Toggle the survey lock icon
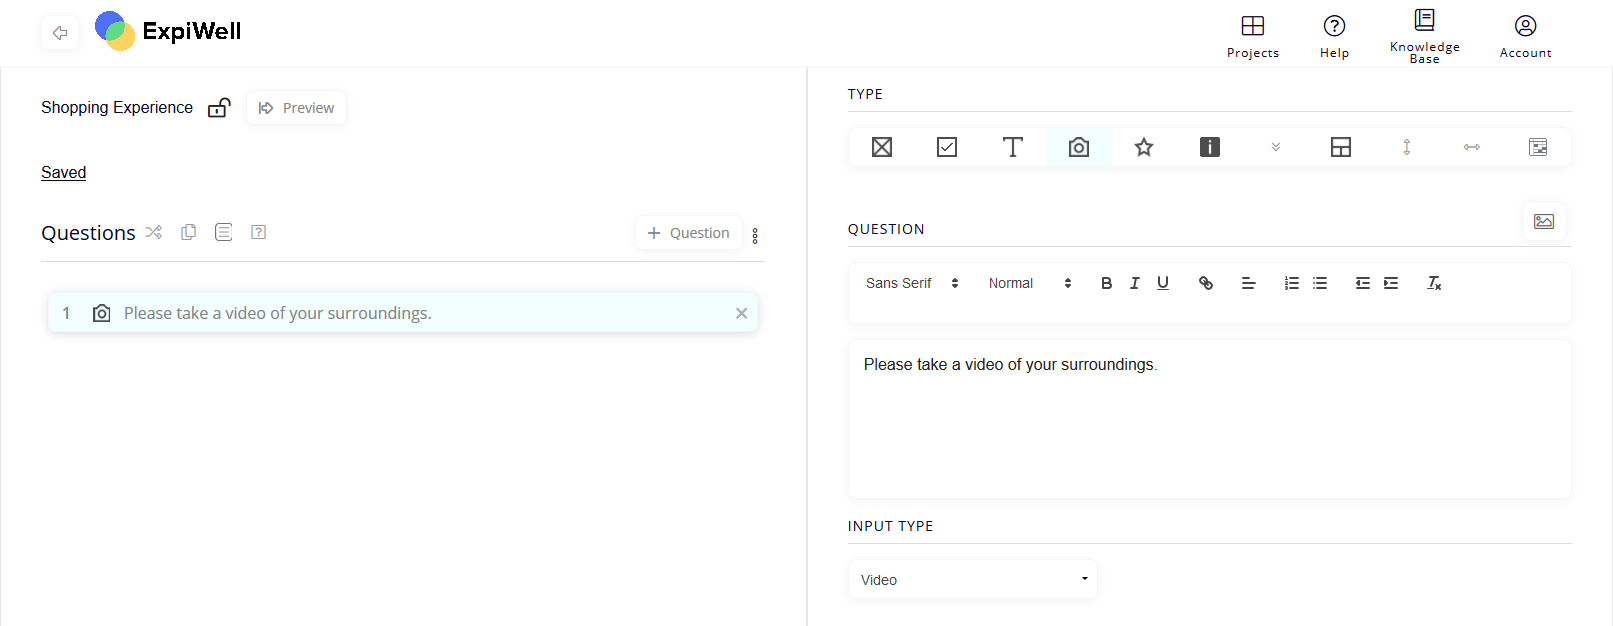The width and height of the screenshot is (1613, 626). pyautogui.click(x=219, y=108)
